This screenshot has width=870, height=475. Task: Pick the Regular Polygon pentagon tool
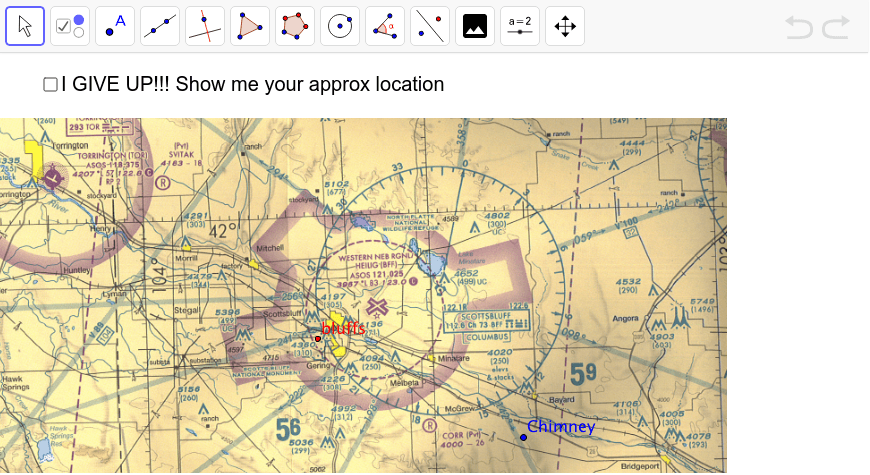coord(295,26)
